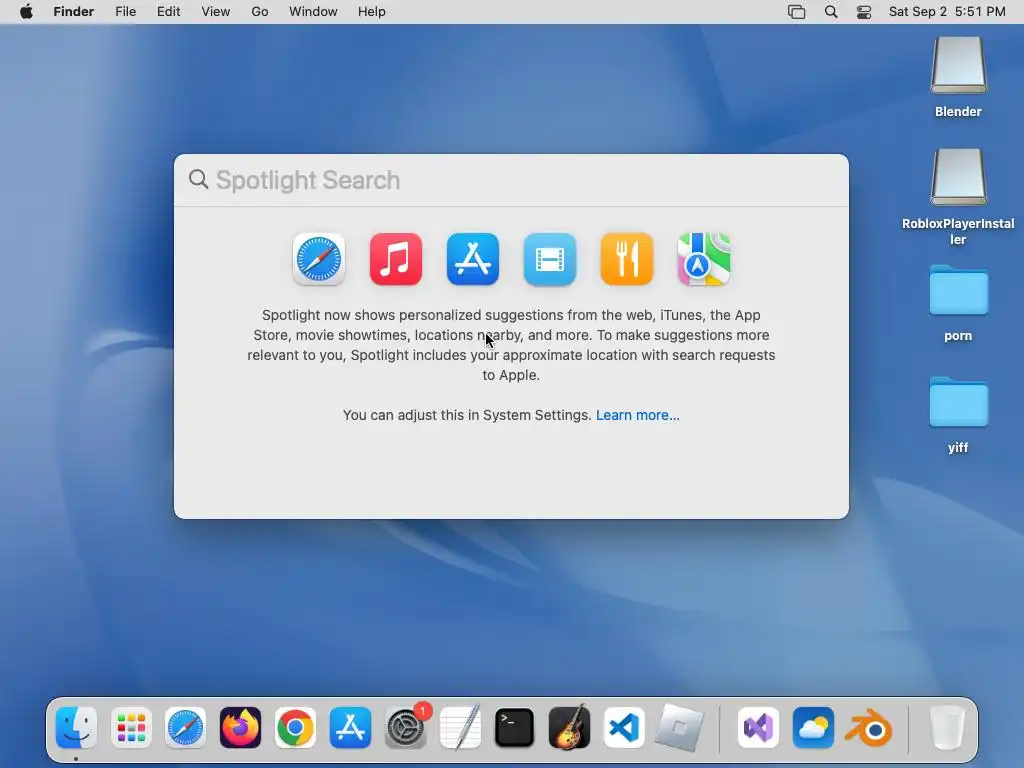Open the View menu

[216, 12]
